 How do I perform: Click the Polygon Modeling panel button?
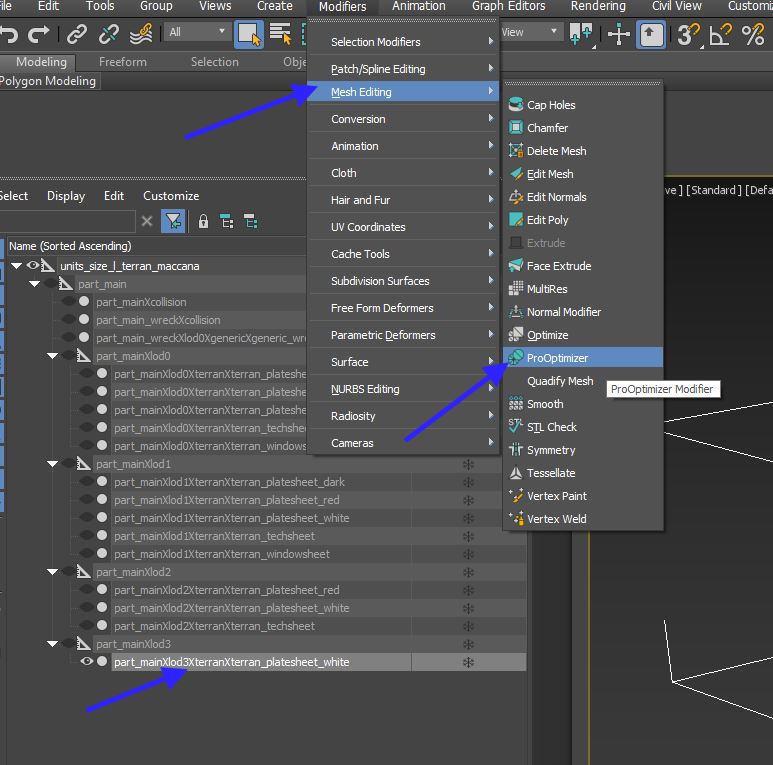tap(48, 81)
